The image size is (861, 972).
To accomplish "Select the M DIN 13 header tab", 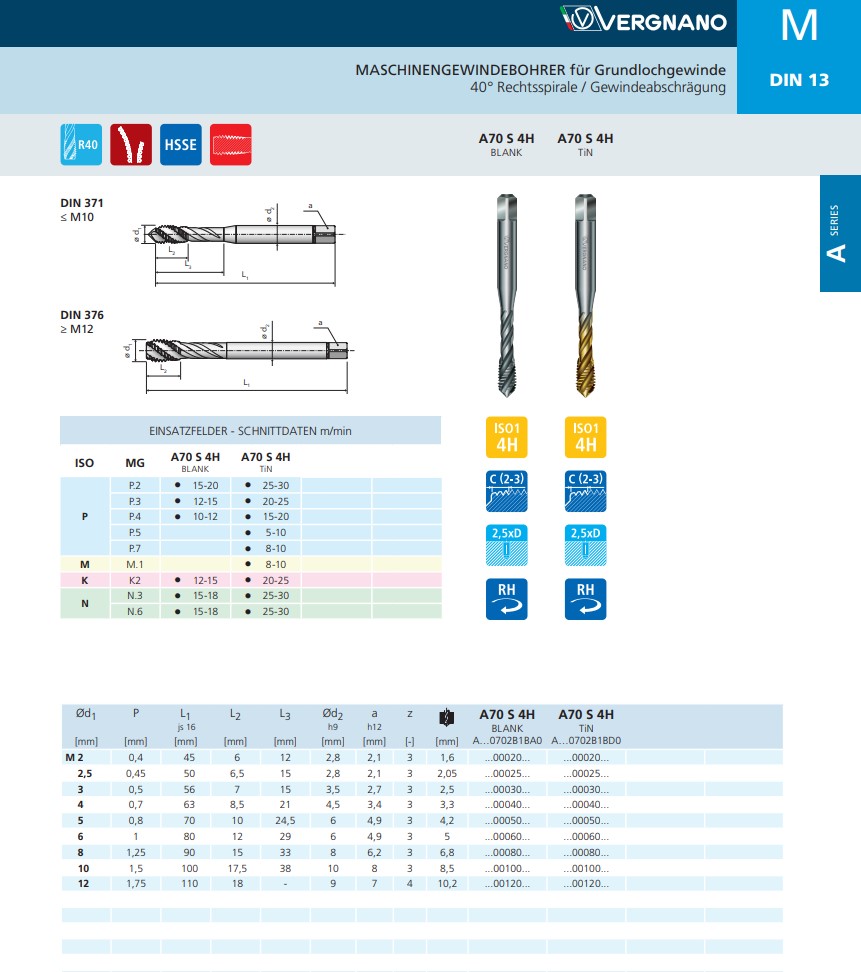I will [x=798, y=56].
